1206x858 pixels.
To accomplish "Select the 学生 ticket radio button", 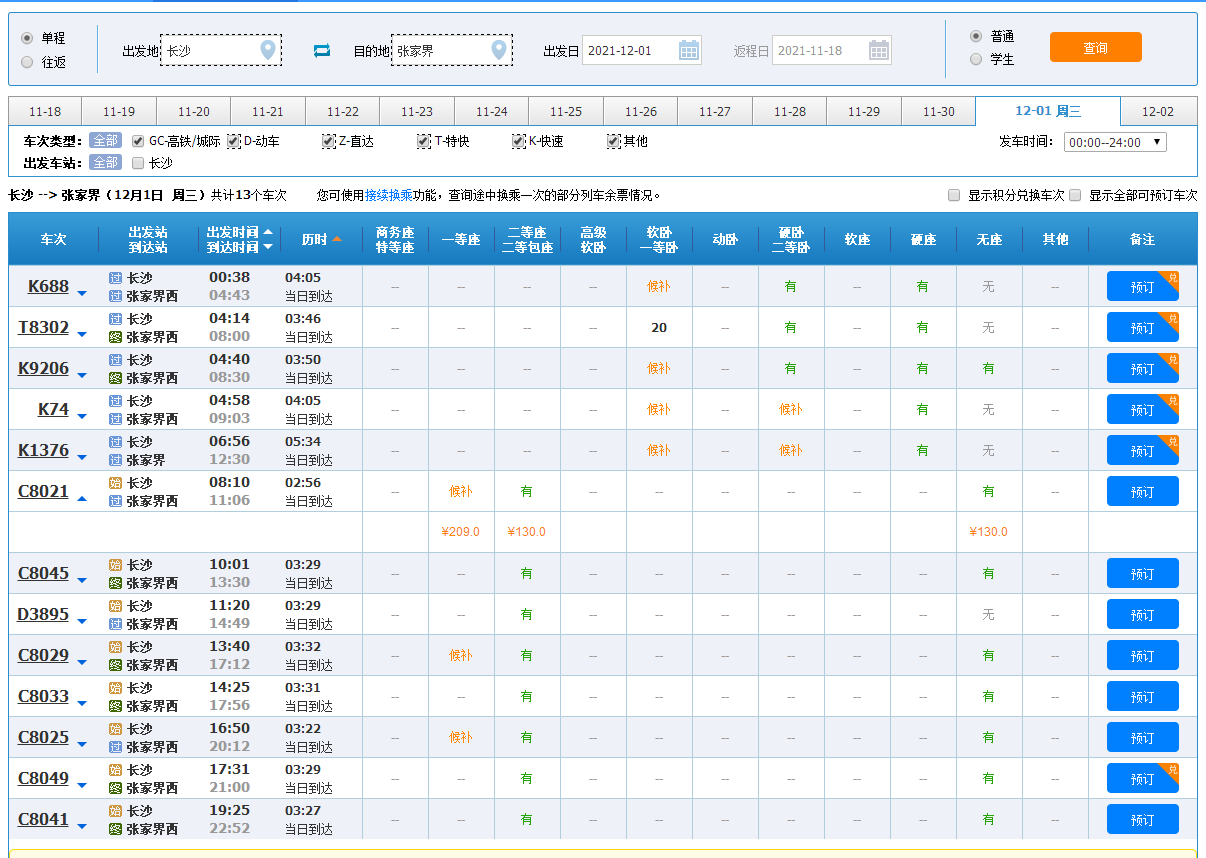I will point(976,59).
